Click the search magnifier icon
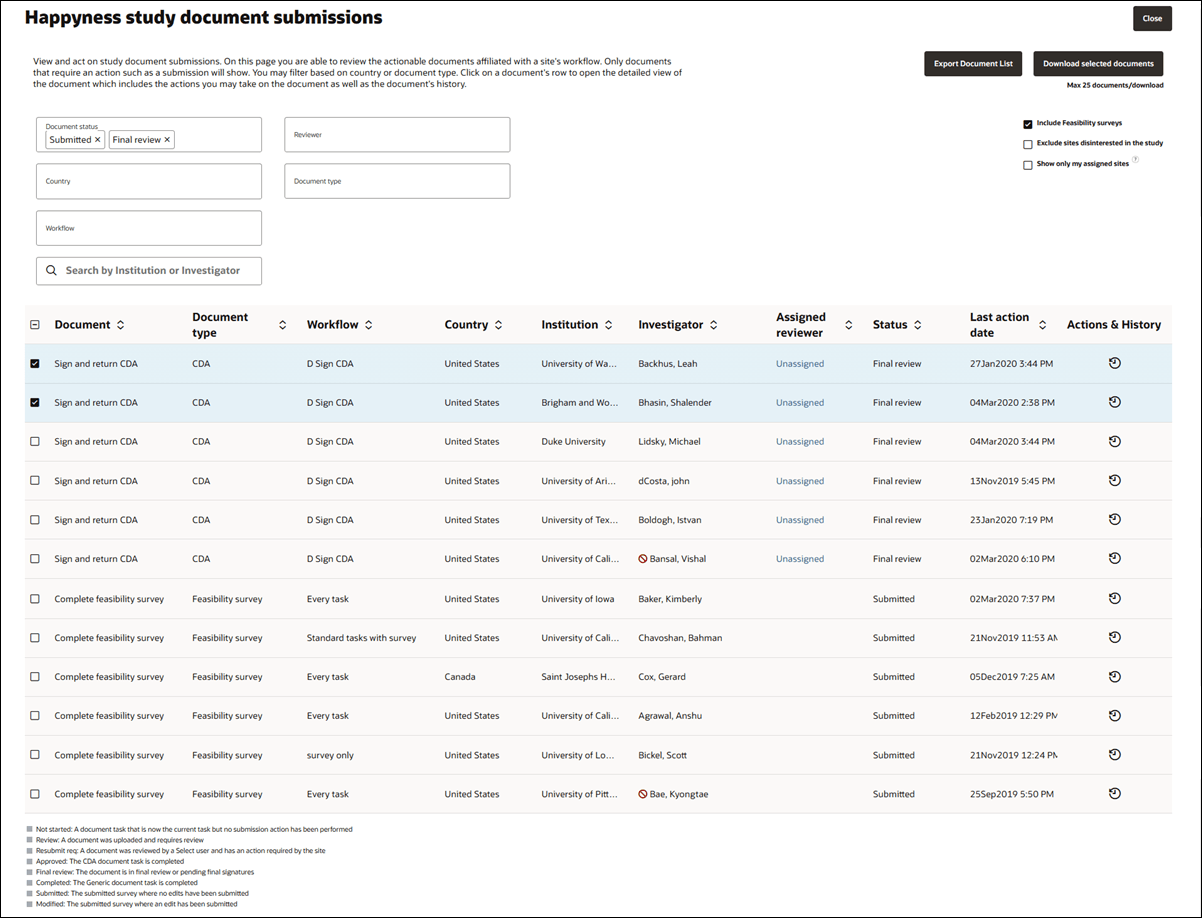This screenshot has width=1202, height=918. pyautogui.click(x=51, y=270)
